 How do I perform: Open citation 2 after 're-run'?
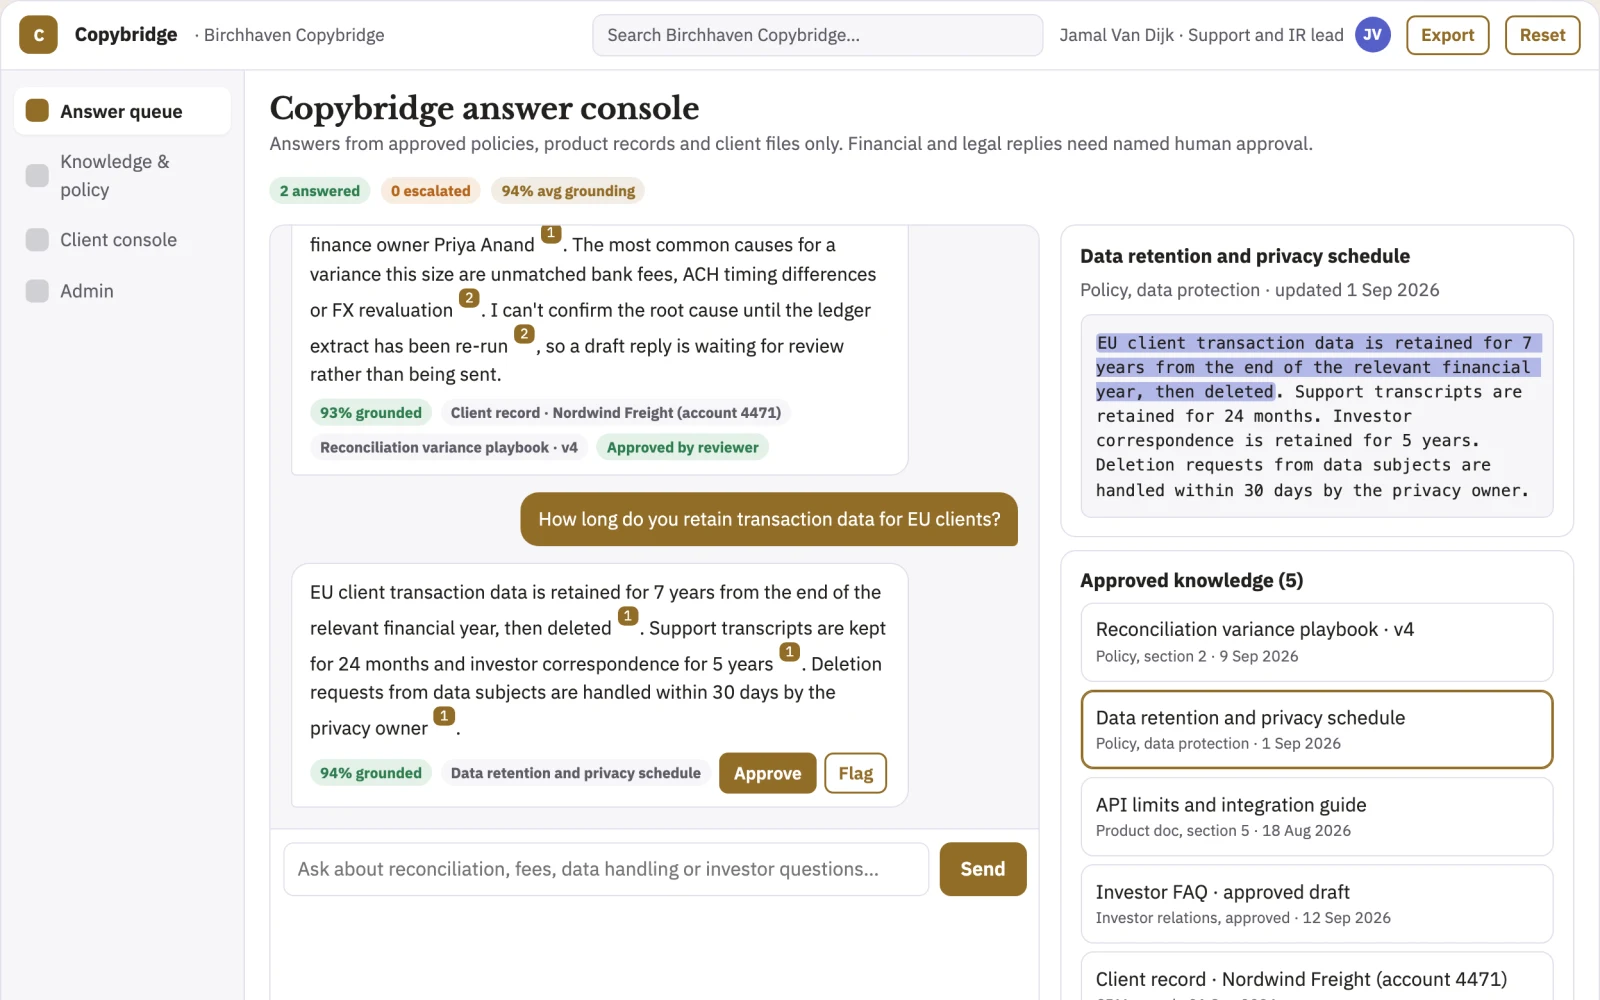click(x=524, y=334)
